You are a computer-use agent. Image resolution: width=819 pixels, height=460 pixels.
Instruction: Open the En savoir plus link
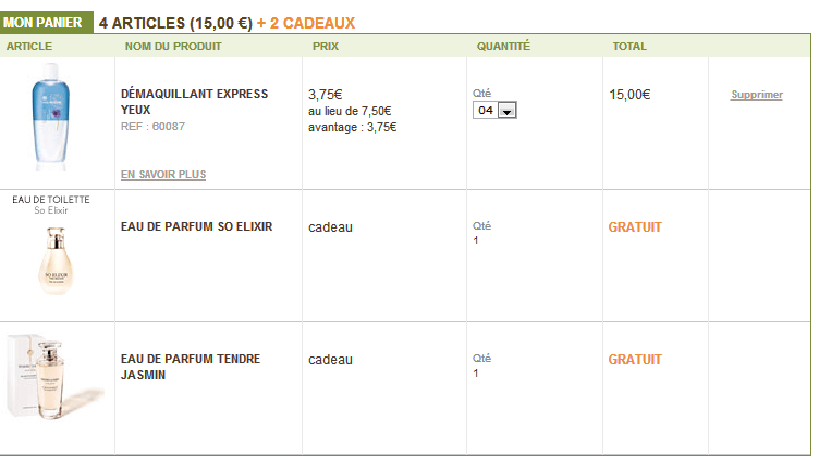(x=163, y=174)
